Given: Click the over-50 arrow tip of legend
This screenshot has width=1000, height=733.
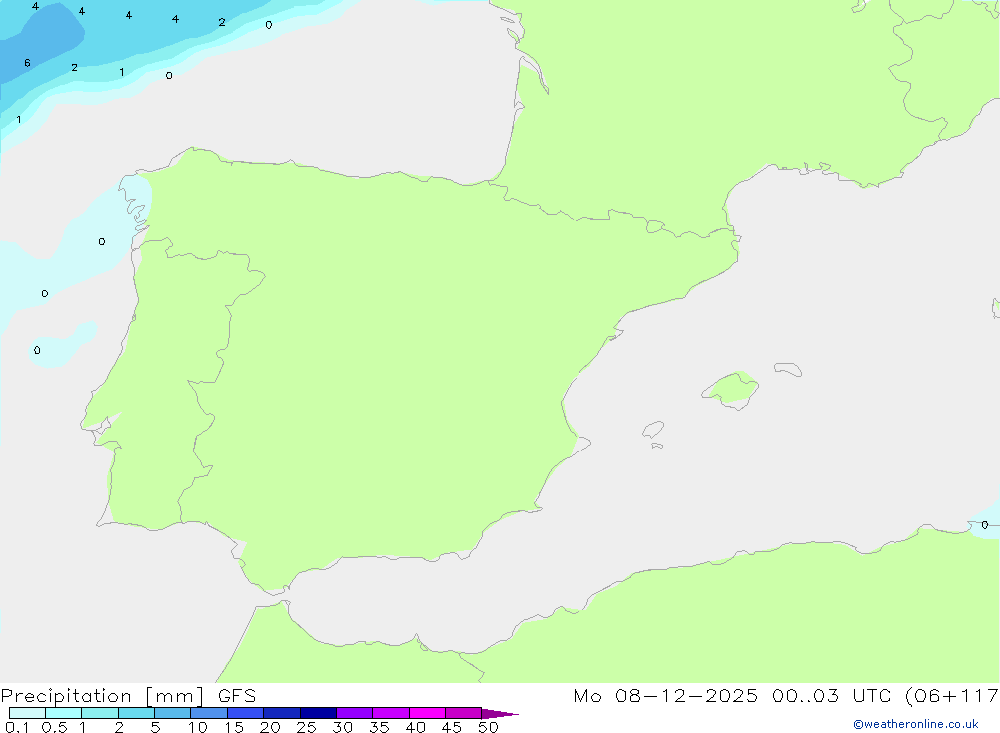Looking at the screenshot, I should tap(499, 714).
